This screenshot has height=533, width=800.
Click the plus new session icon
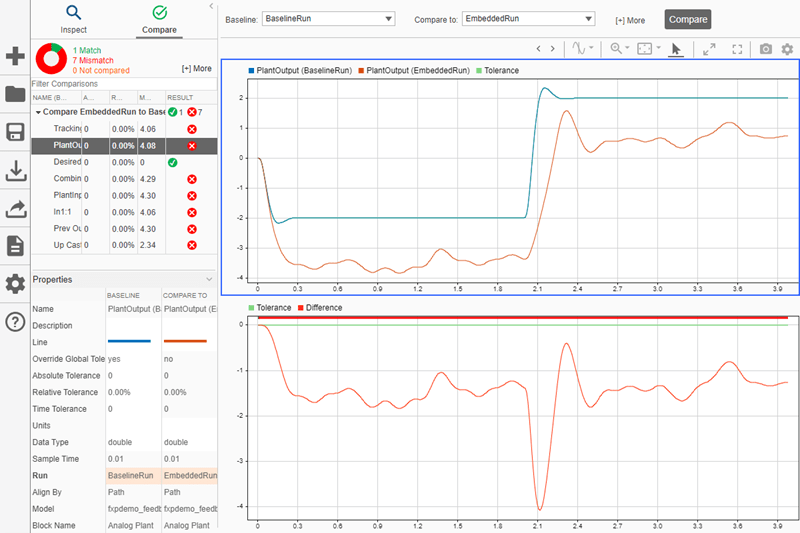[x=15, y=56]
